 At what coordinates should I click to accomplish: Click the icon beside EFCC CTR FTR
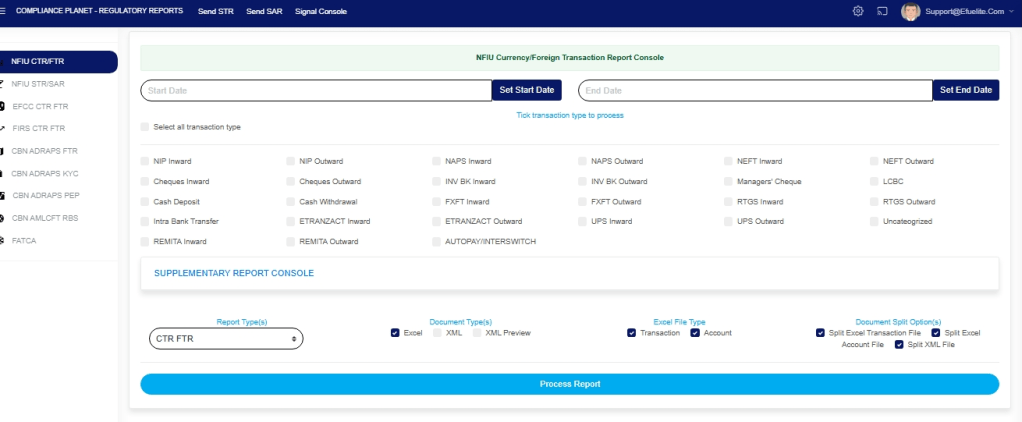(x=3, y=106)
